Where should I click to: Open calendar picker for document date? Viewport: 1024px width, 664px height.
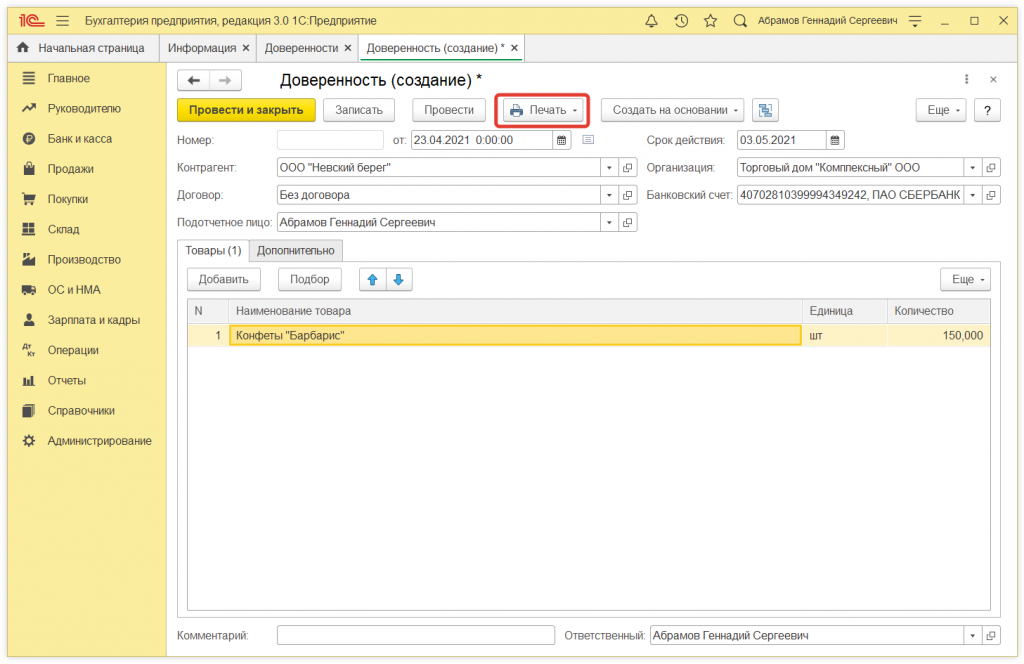(561, 140)
